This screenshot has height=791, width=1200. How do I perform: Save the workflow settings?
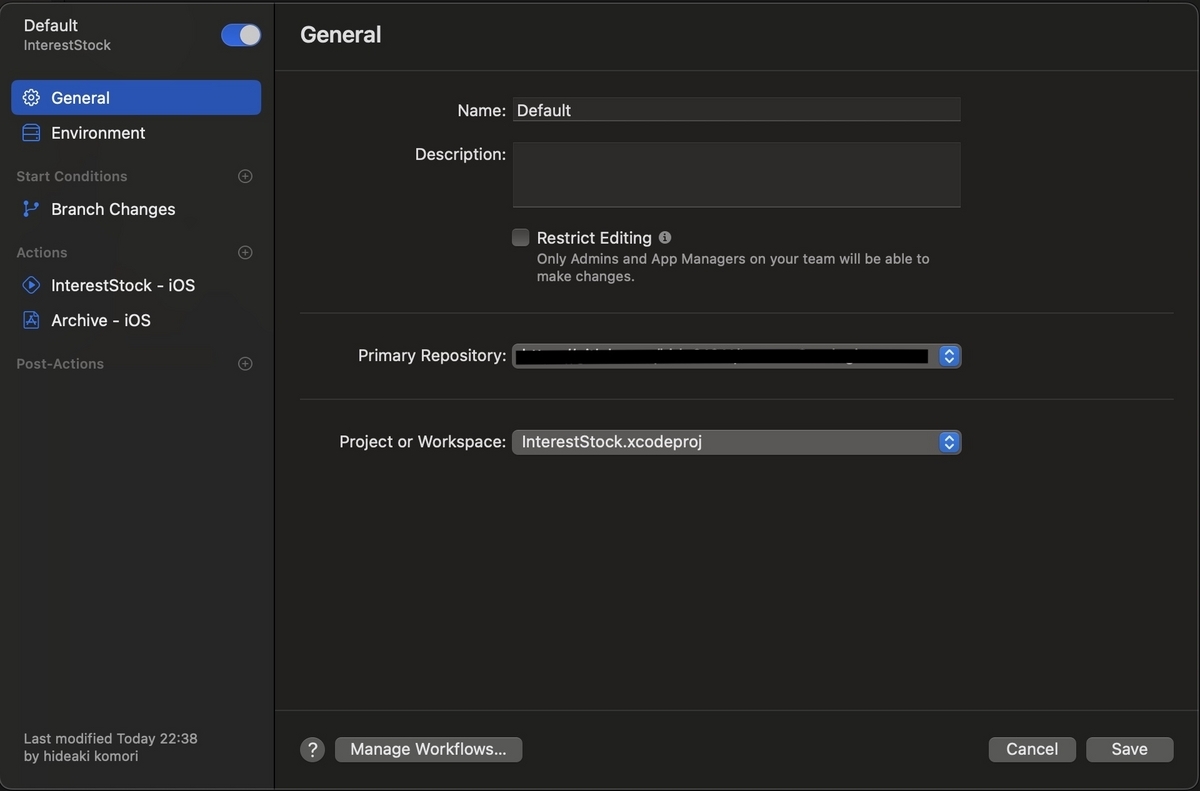1129,749
